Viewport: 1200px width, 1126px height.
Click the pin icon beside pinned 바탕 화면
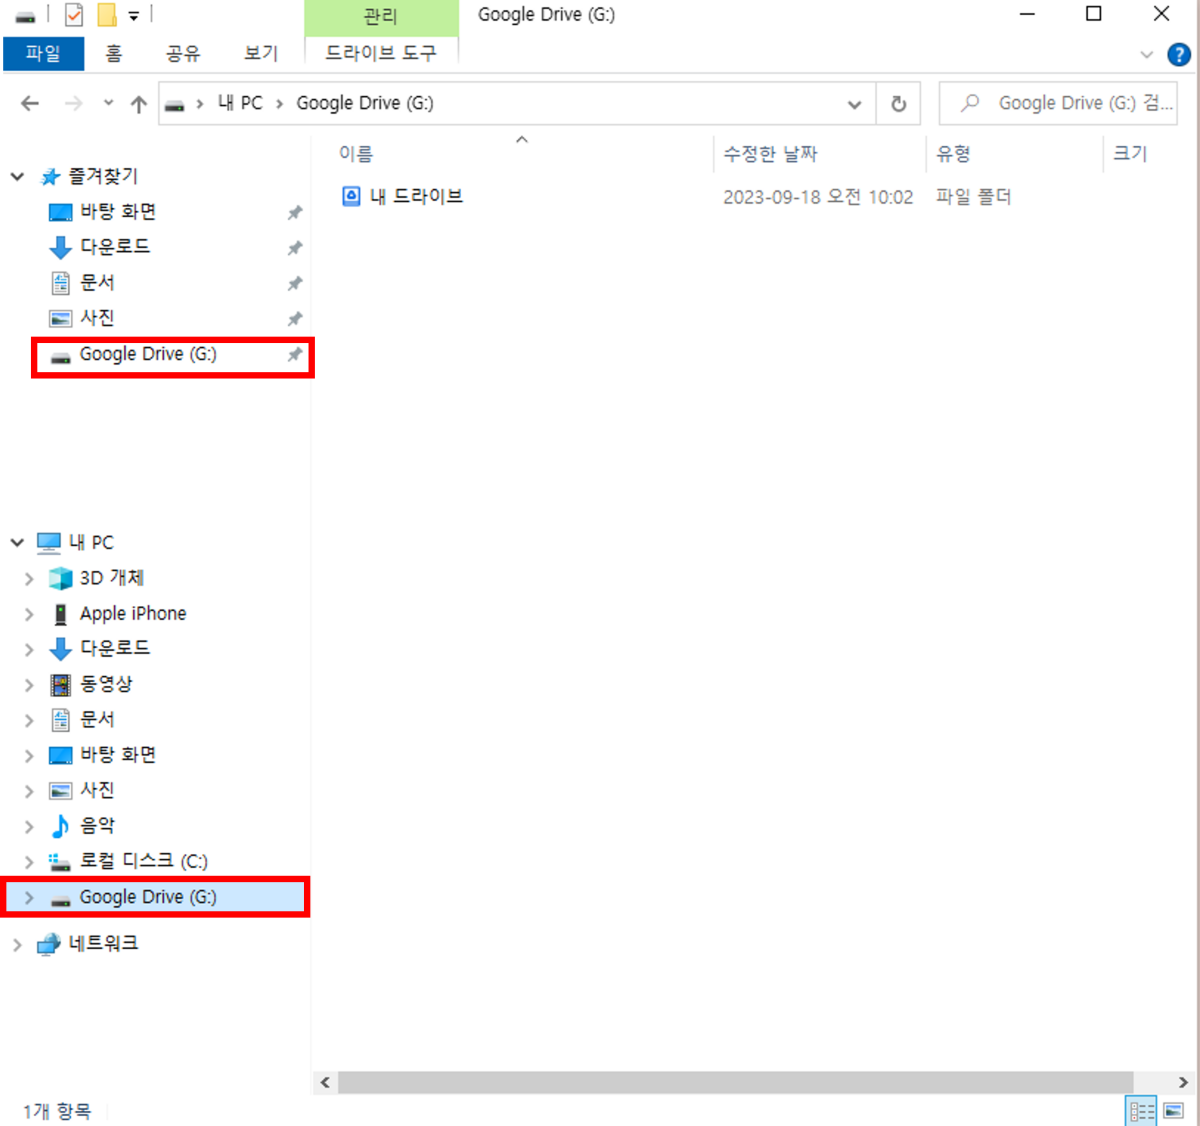click(295, 212)
